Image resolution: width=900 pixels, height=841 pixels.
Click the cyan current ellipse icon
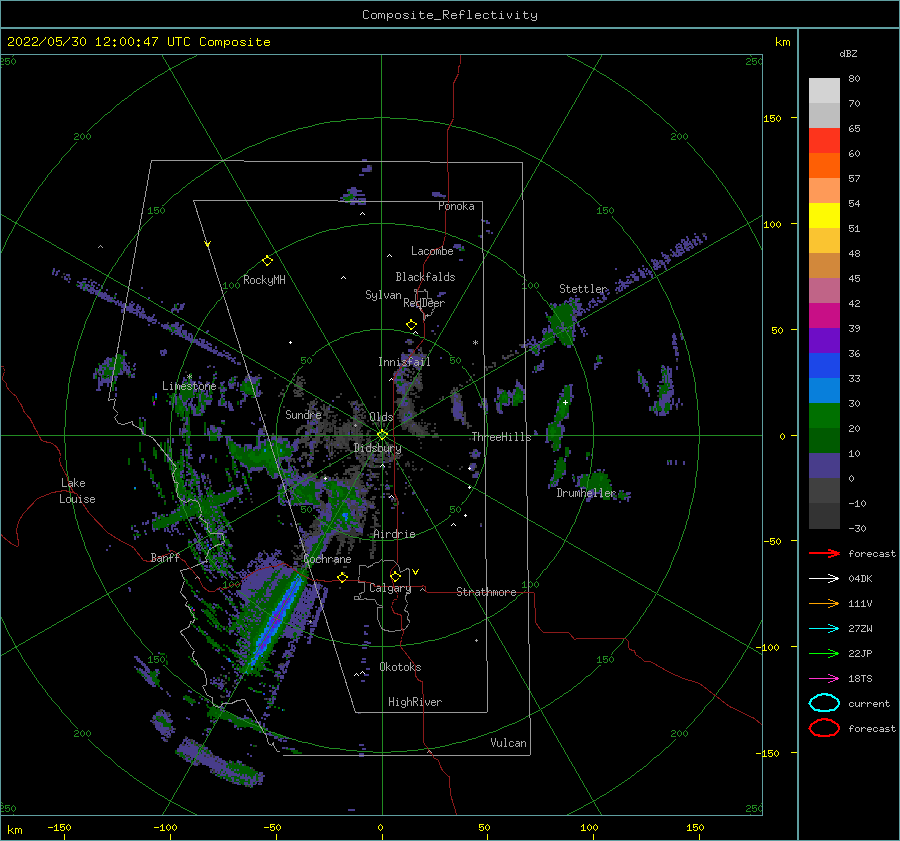click(x=824, y=703)
